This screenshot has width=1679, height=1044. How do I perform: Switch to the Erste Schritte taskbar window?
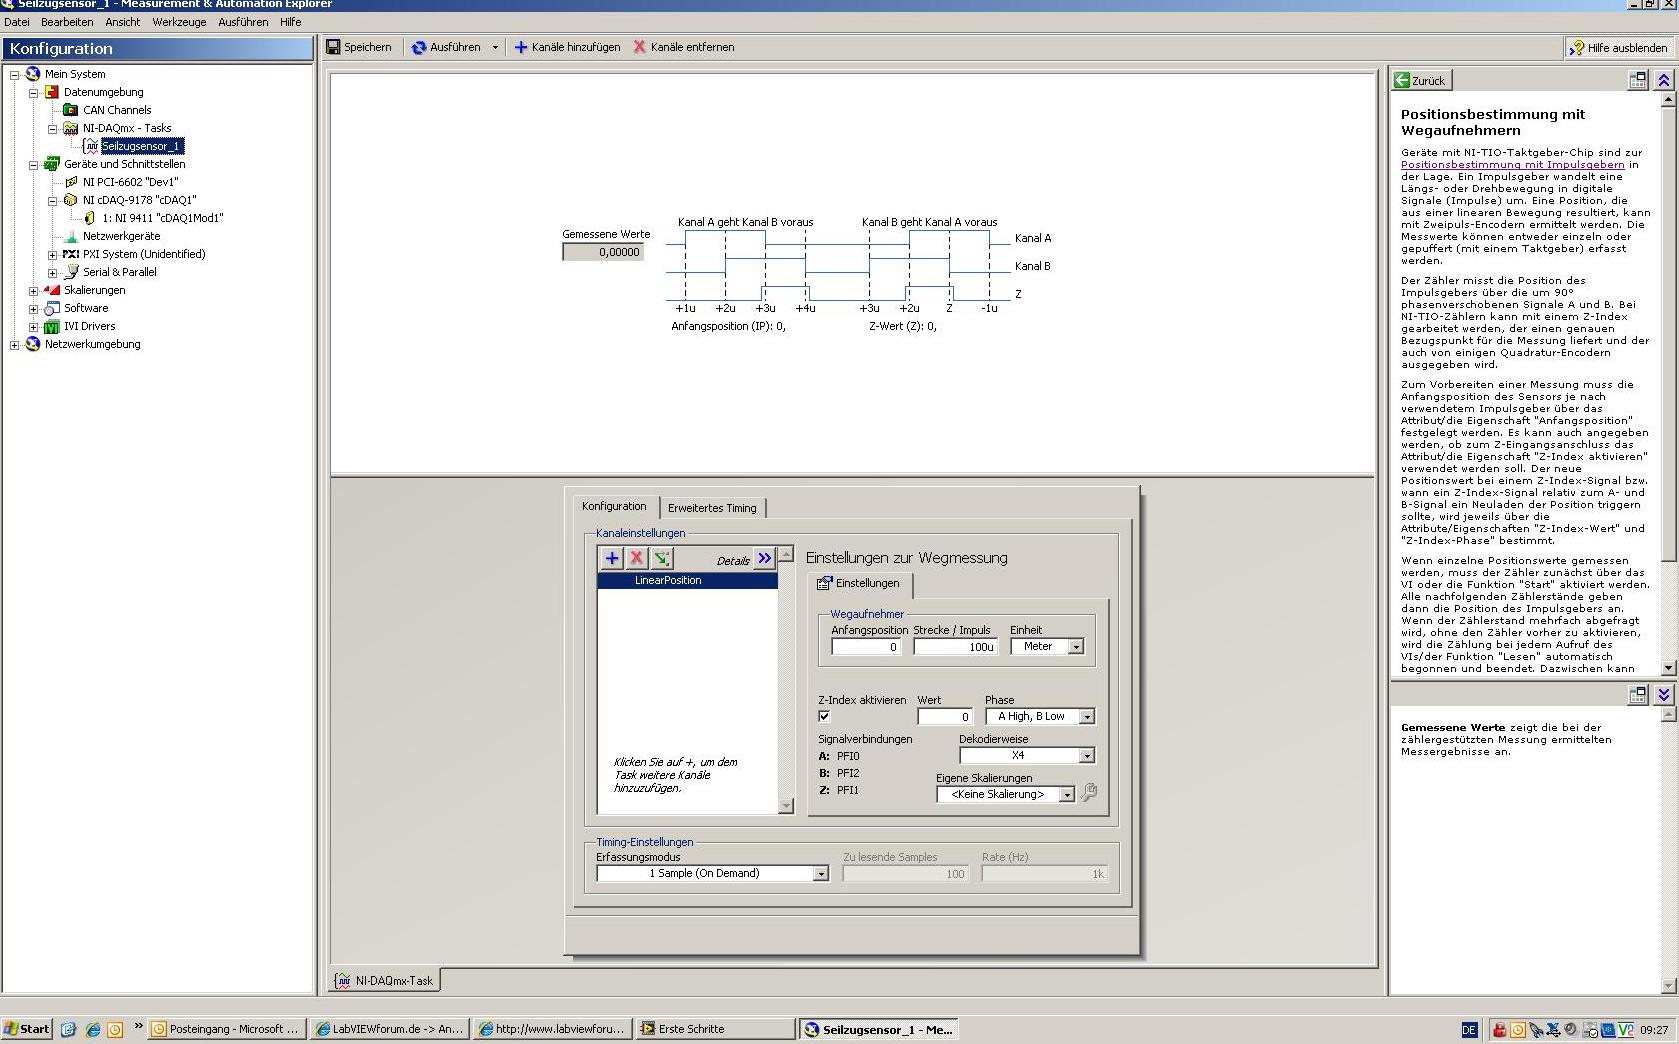point(715,1029)
